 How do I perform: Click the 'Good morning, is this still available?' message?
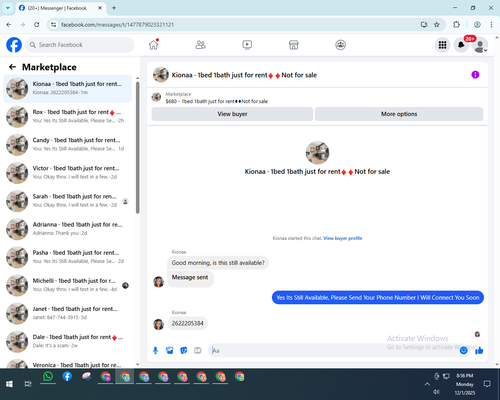218,263
